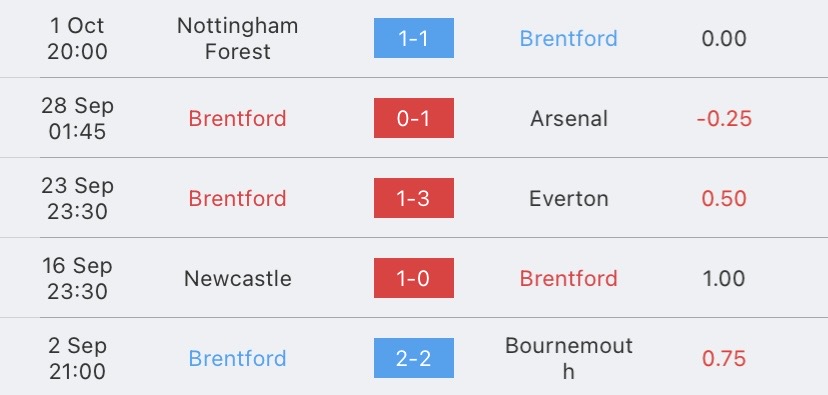The height and width of the screenshot is (395, 828).
Task: Select the -0.25 handicap value
Action: pyautogui.click(x=724, y=118)
